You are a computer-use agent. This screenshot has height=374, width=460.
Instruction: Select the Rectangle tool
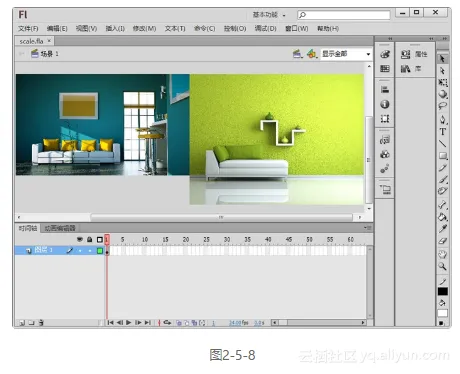click(x=442, y=156)
